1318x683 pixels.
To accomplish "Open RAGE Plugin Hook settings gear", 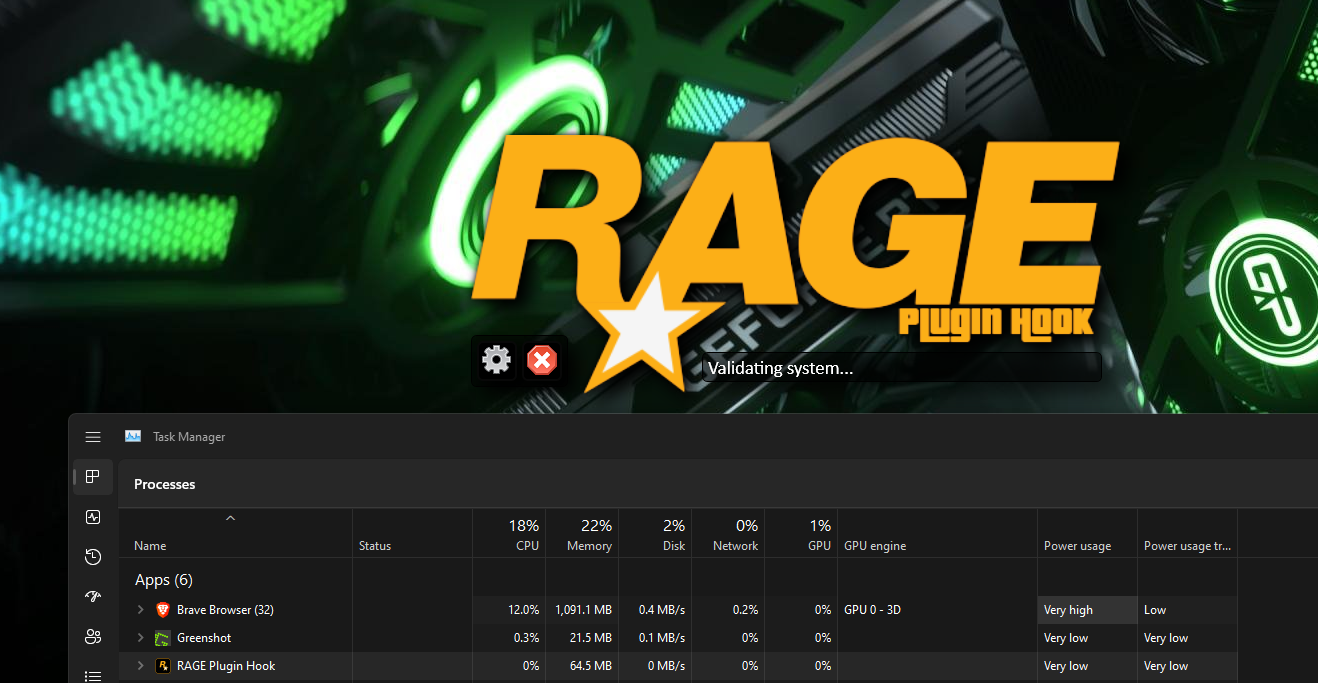I will pos(496,360).
